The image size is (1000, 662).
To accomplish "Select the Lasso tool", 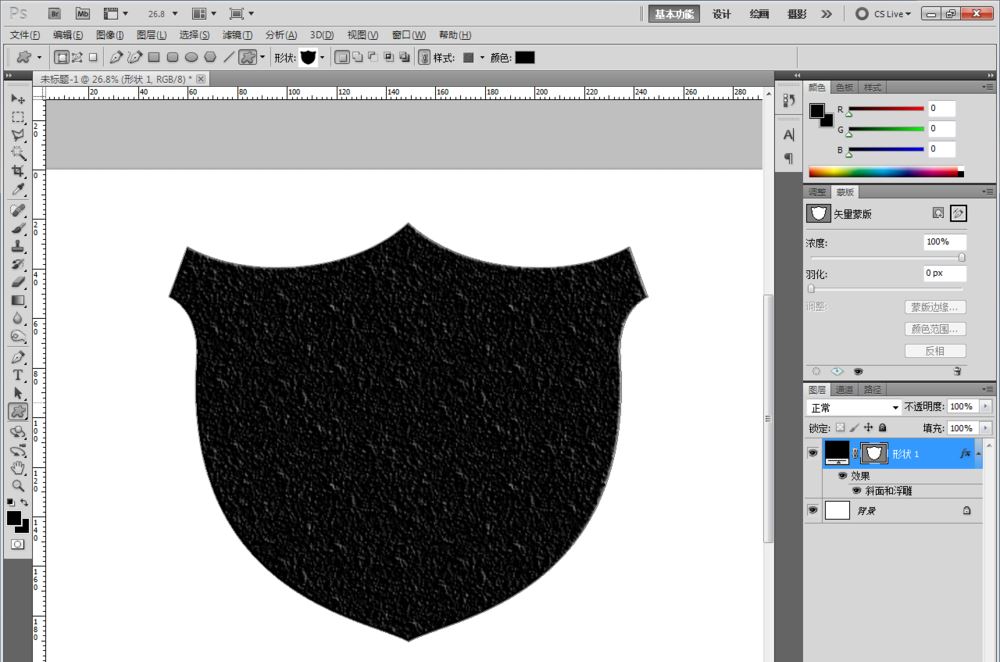I will [x=18, y=135].
